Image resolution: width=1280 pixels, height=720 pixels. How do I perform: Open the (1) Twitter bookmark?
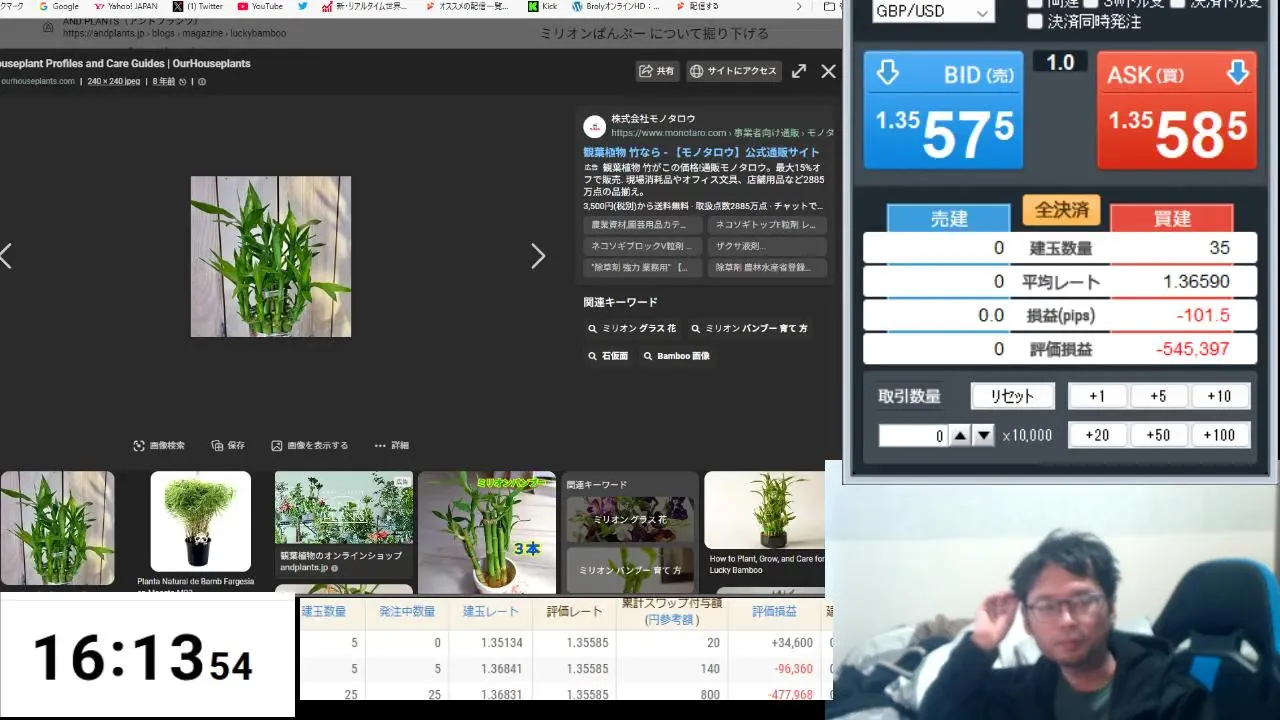[x=197, y=6]
